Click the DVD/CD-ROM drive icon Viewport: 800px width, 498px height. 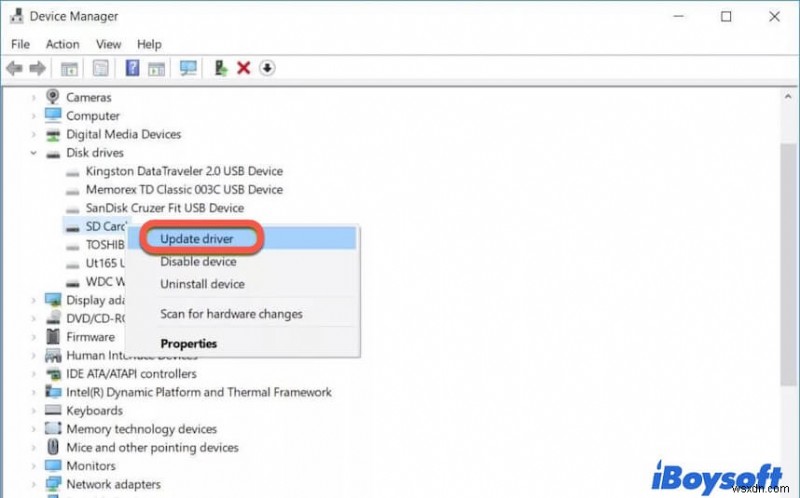click(53, 318)
